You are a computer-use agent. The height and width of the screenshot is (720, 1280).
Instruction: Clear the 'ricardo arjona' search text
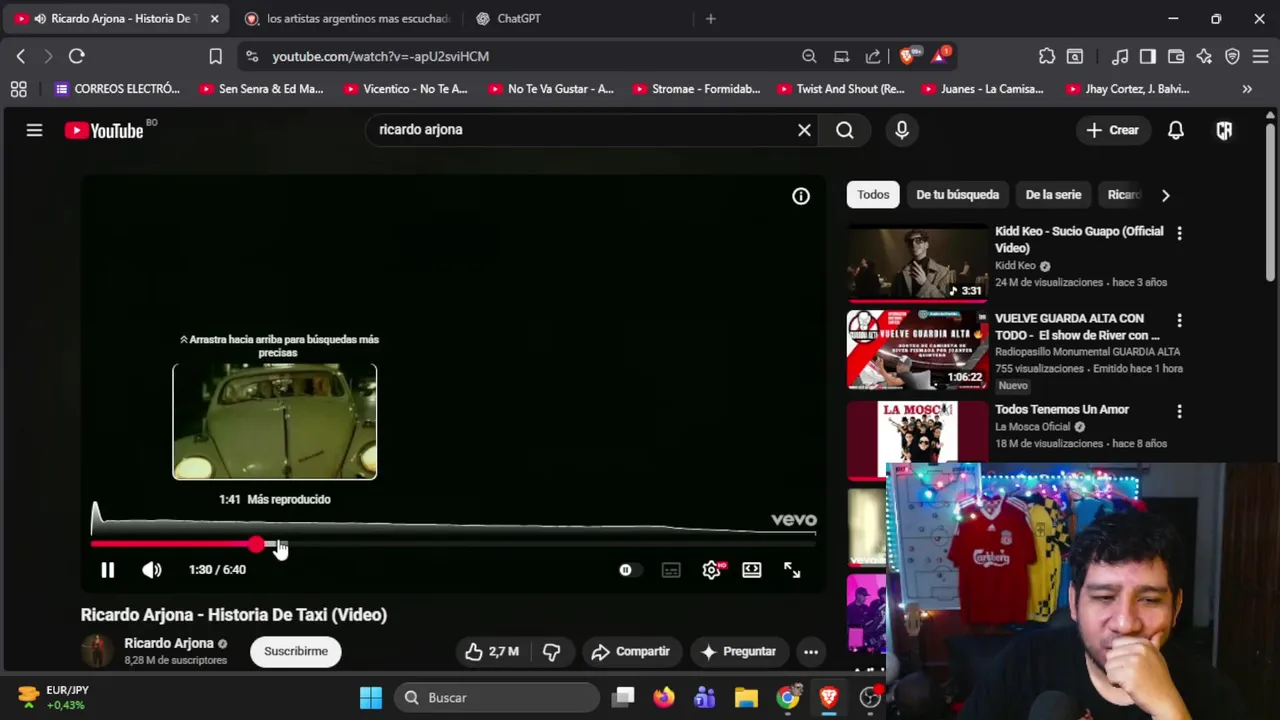[x=804, y=130]
